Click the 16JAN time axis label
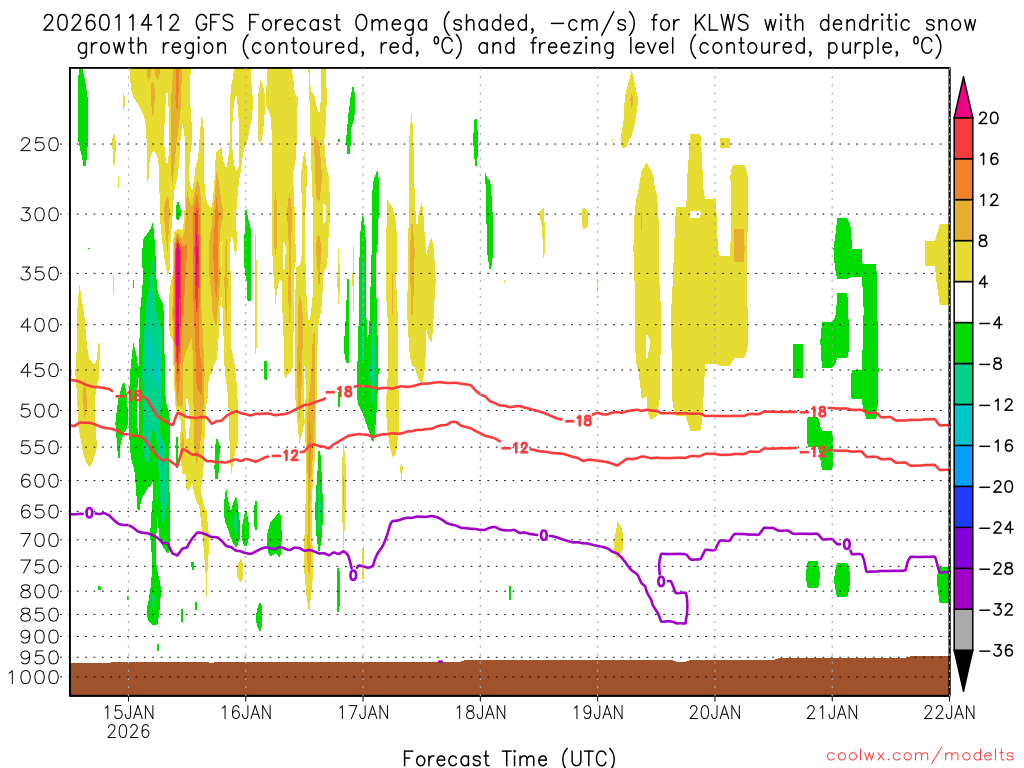Image resolution: width=1024 pixels, height=768 pixels. point(246,712)
